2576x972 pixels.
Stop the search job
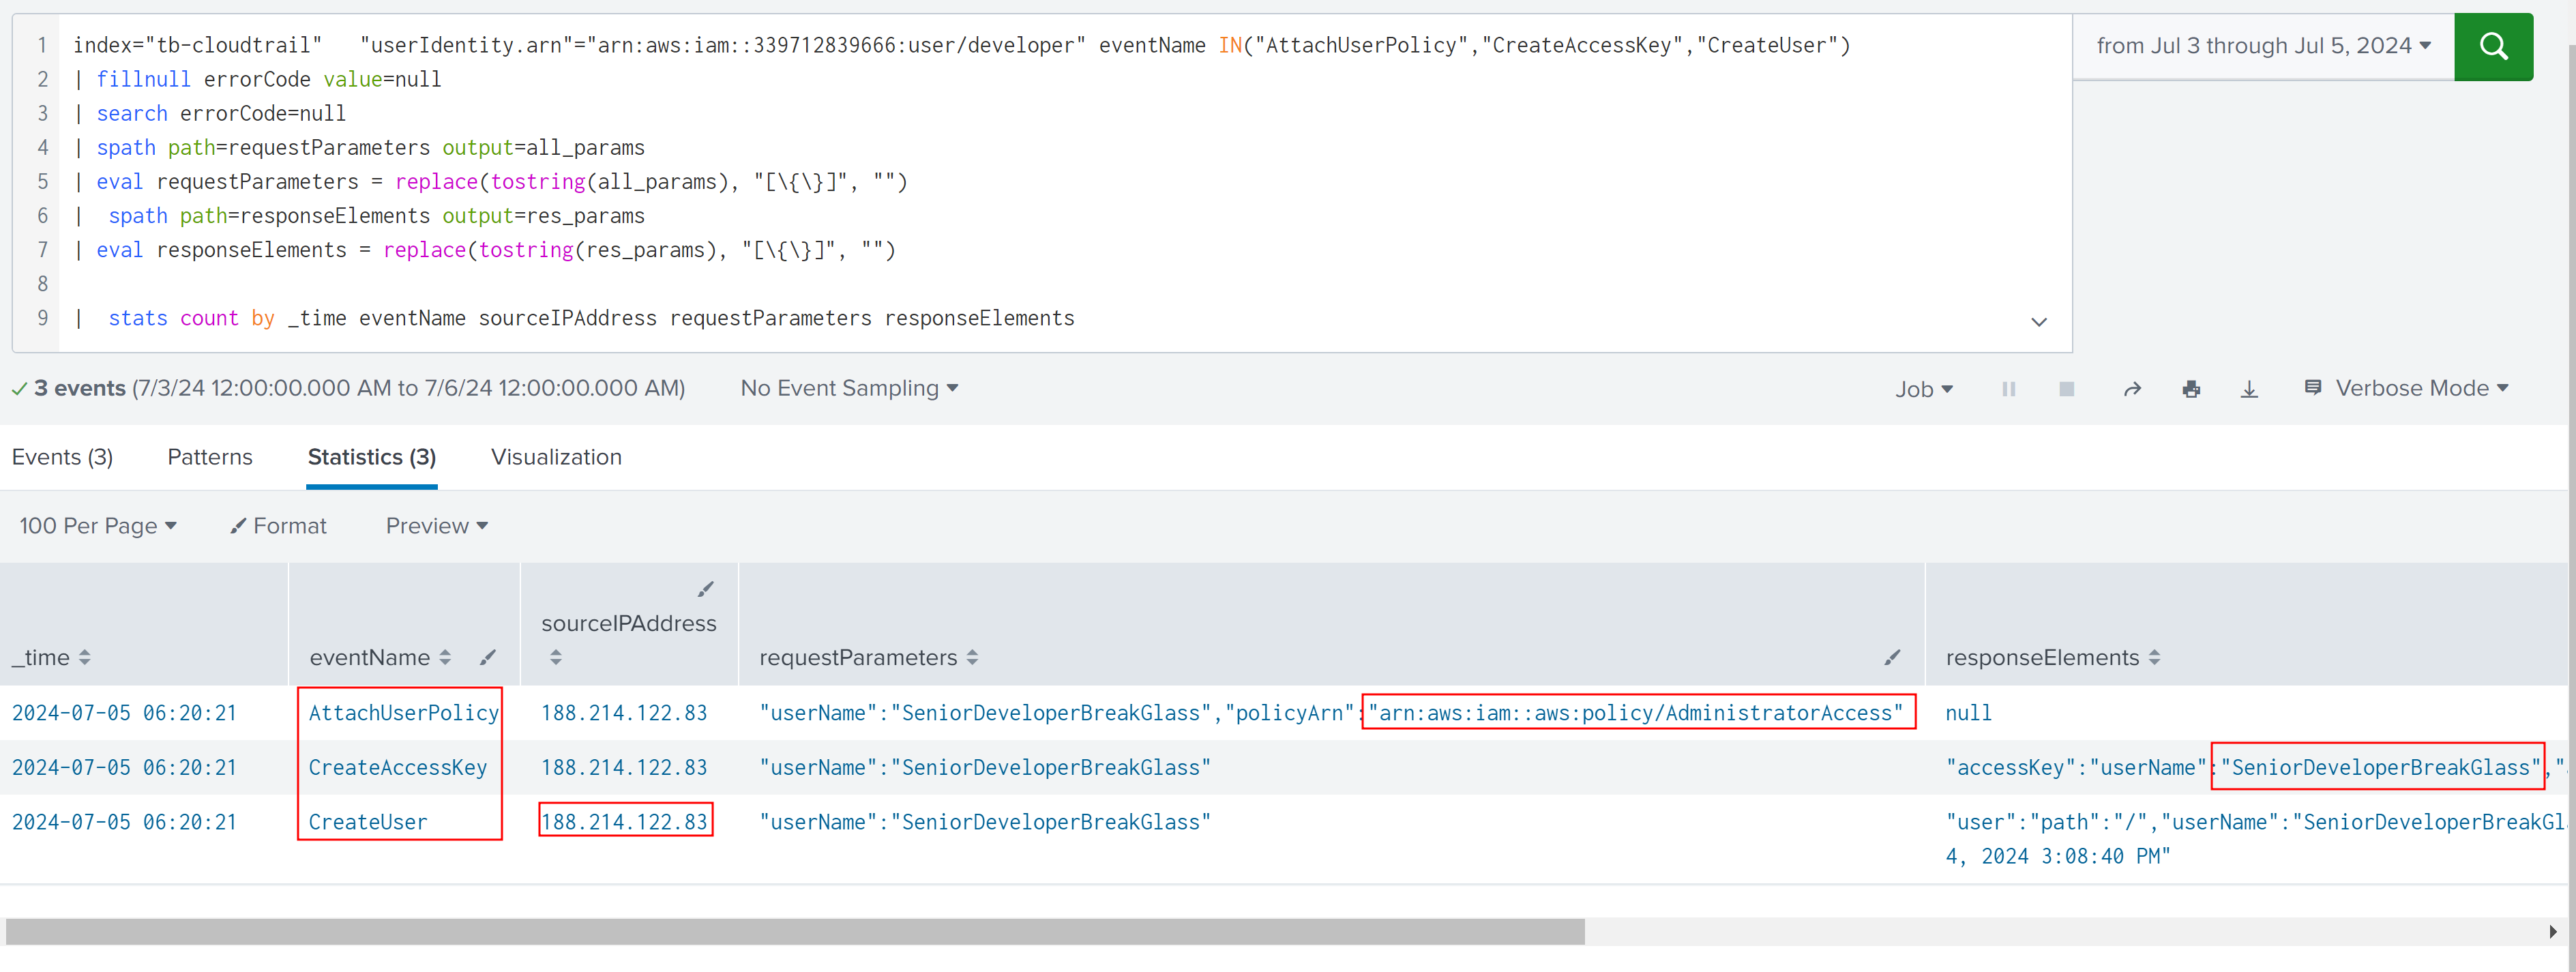(2066, 389)
